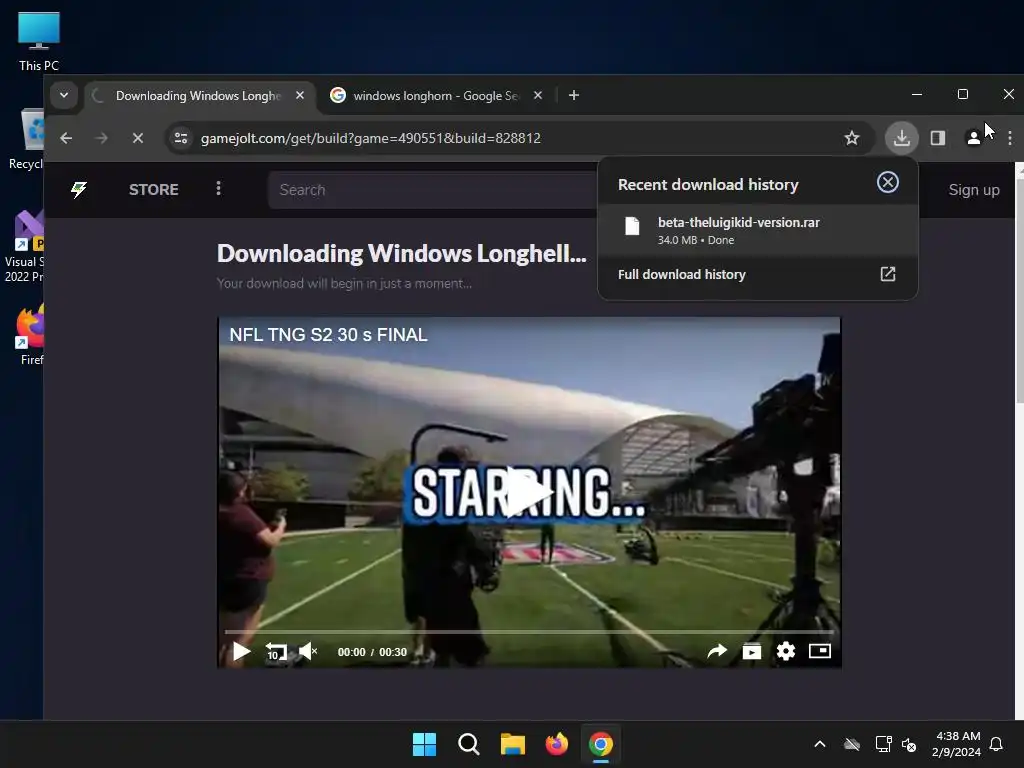The image size is (1024, 768).
Task: Open the Game Jolt STORE page
Action: 153,189
